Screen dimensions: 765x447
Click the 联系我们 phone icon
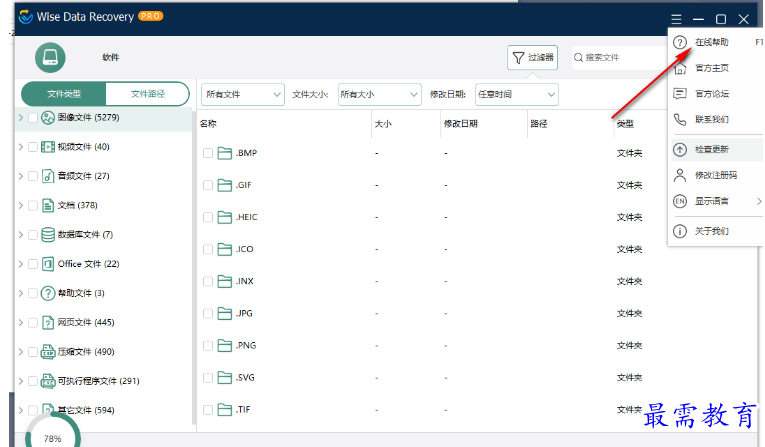[680, 119]
